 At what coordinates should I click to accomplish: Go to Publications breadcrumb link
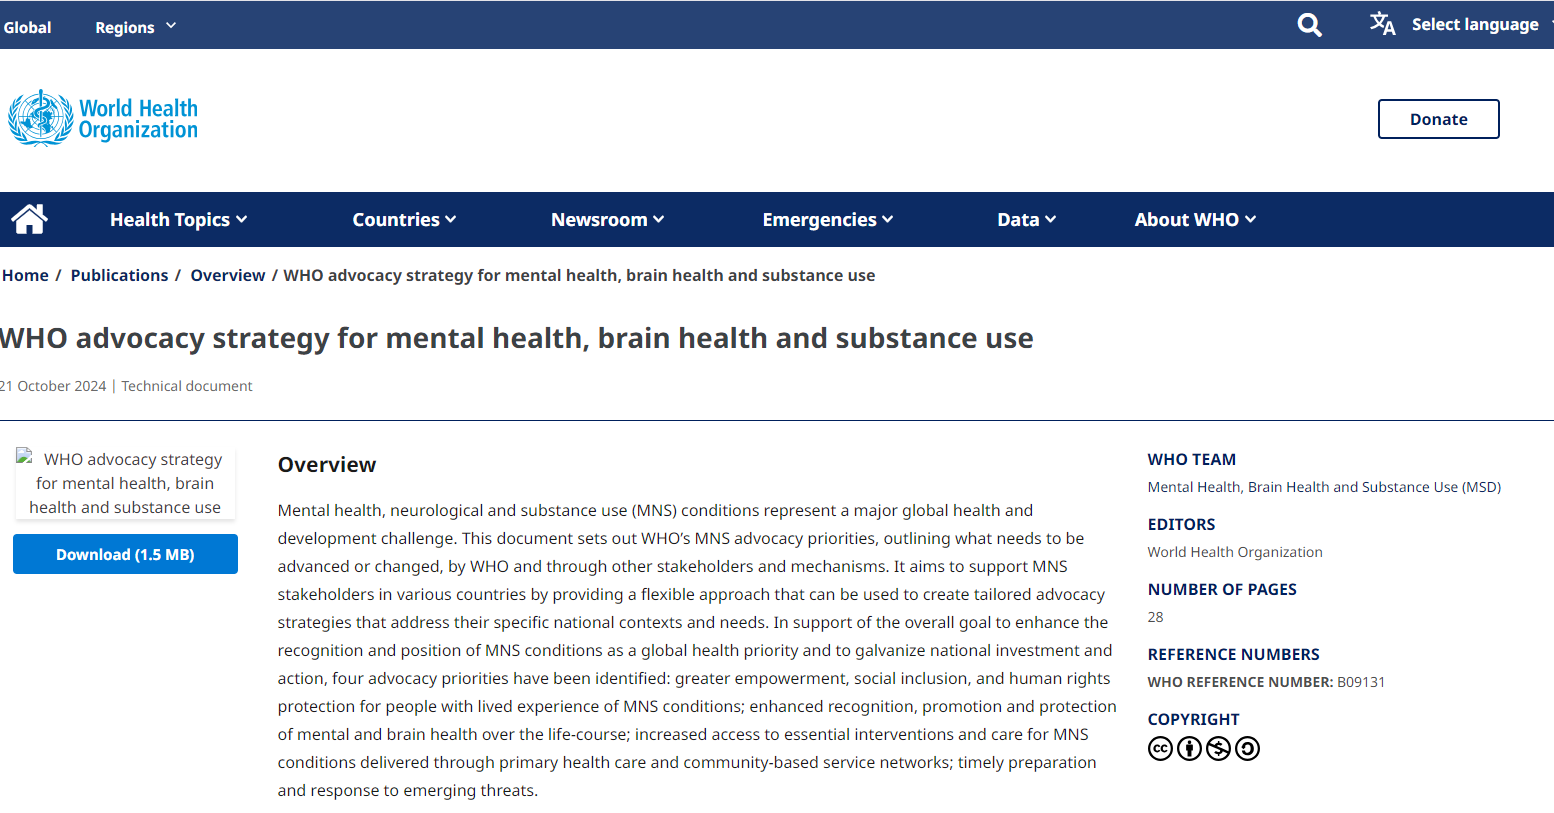119,275
